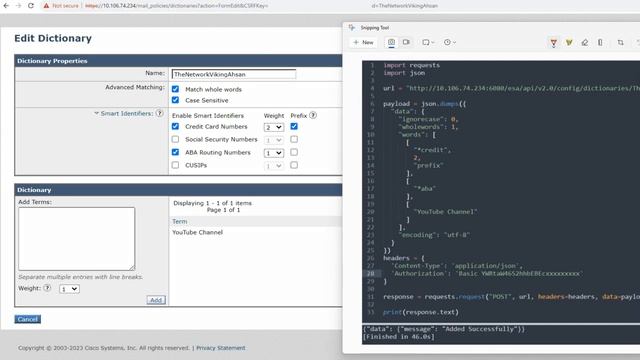Enable Social Security Numbers identifier
This screenshot has height=360, width=640.
point(176,139)
